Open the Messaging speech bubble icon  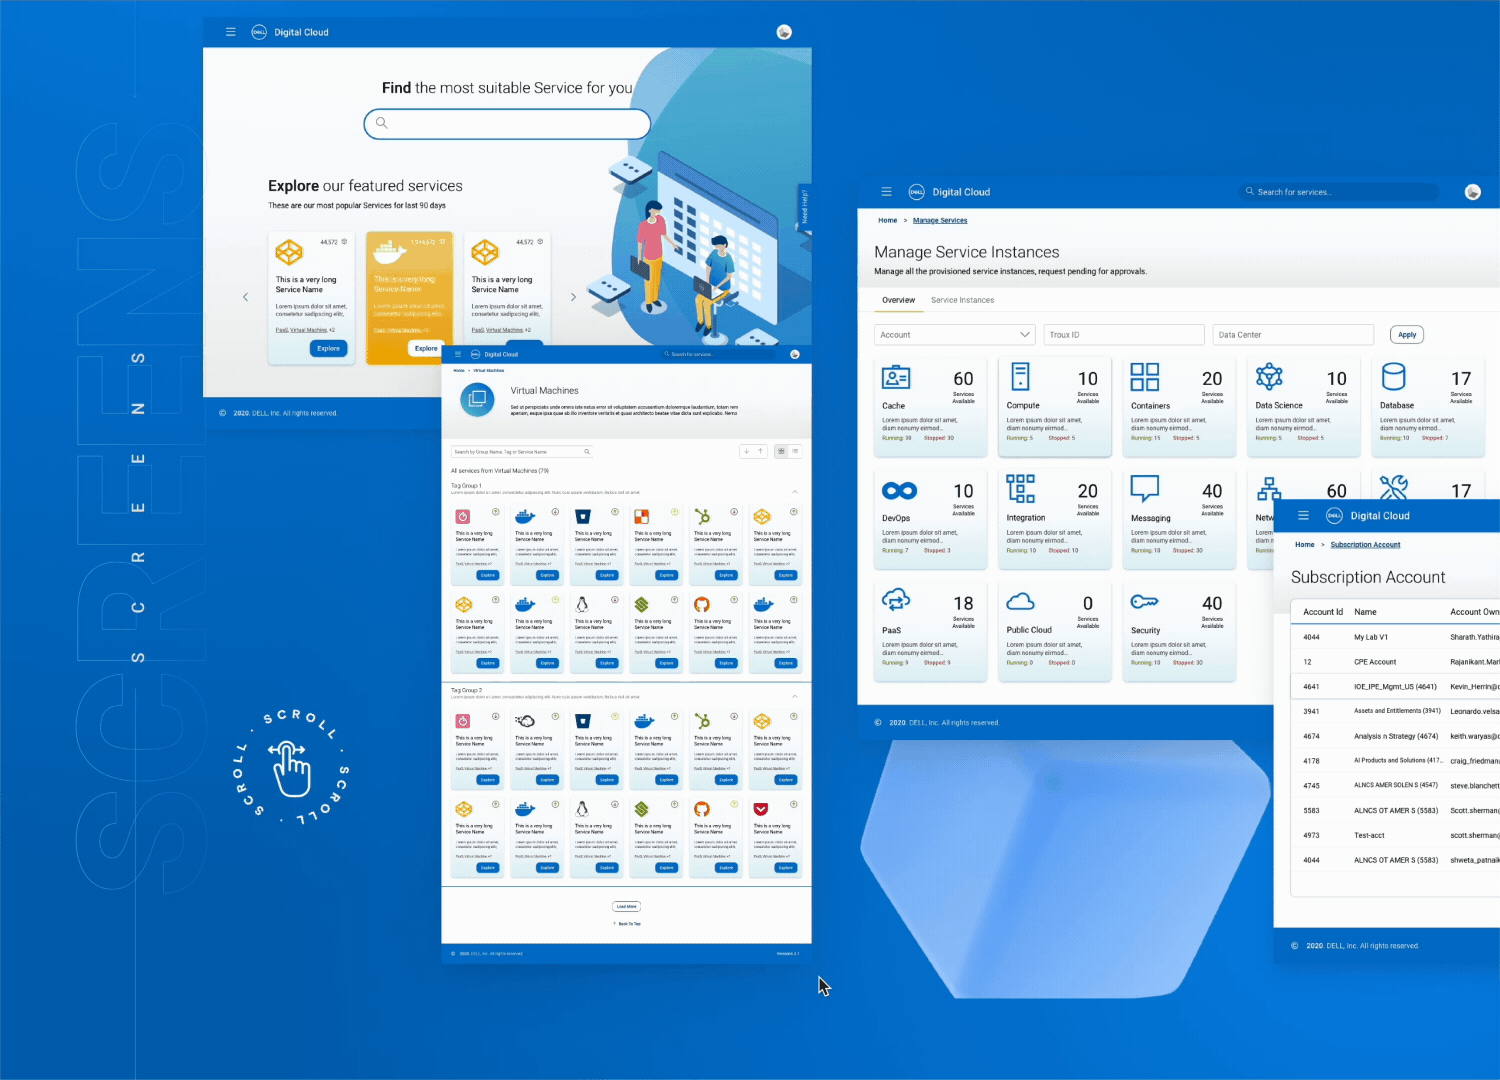[1145, 489]
